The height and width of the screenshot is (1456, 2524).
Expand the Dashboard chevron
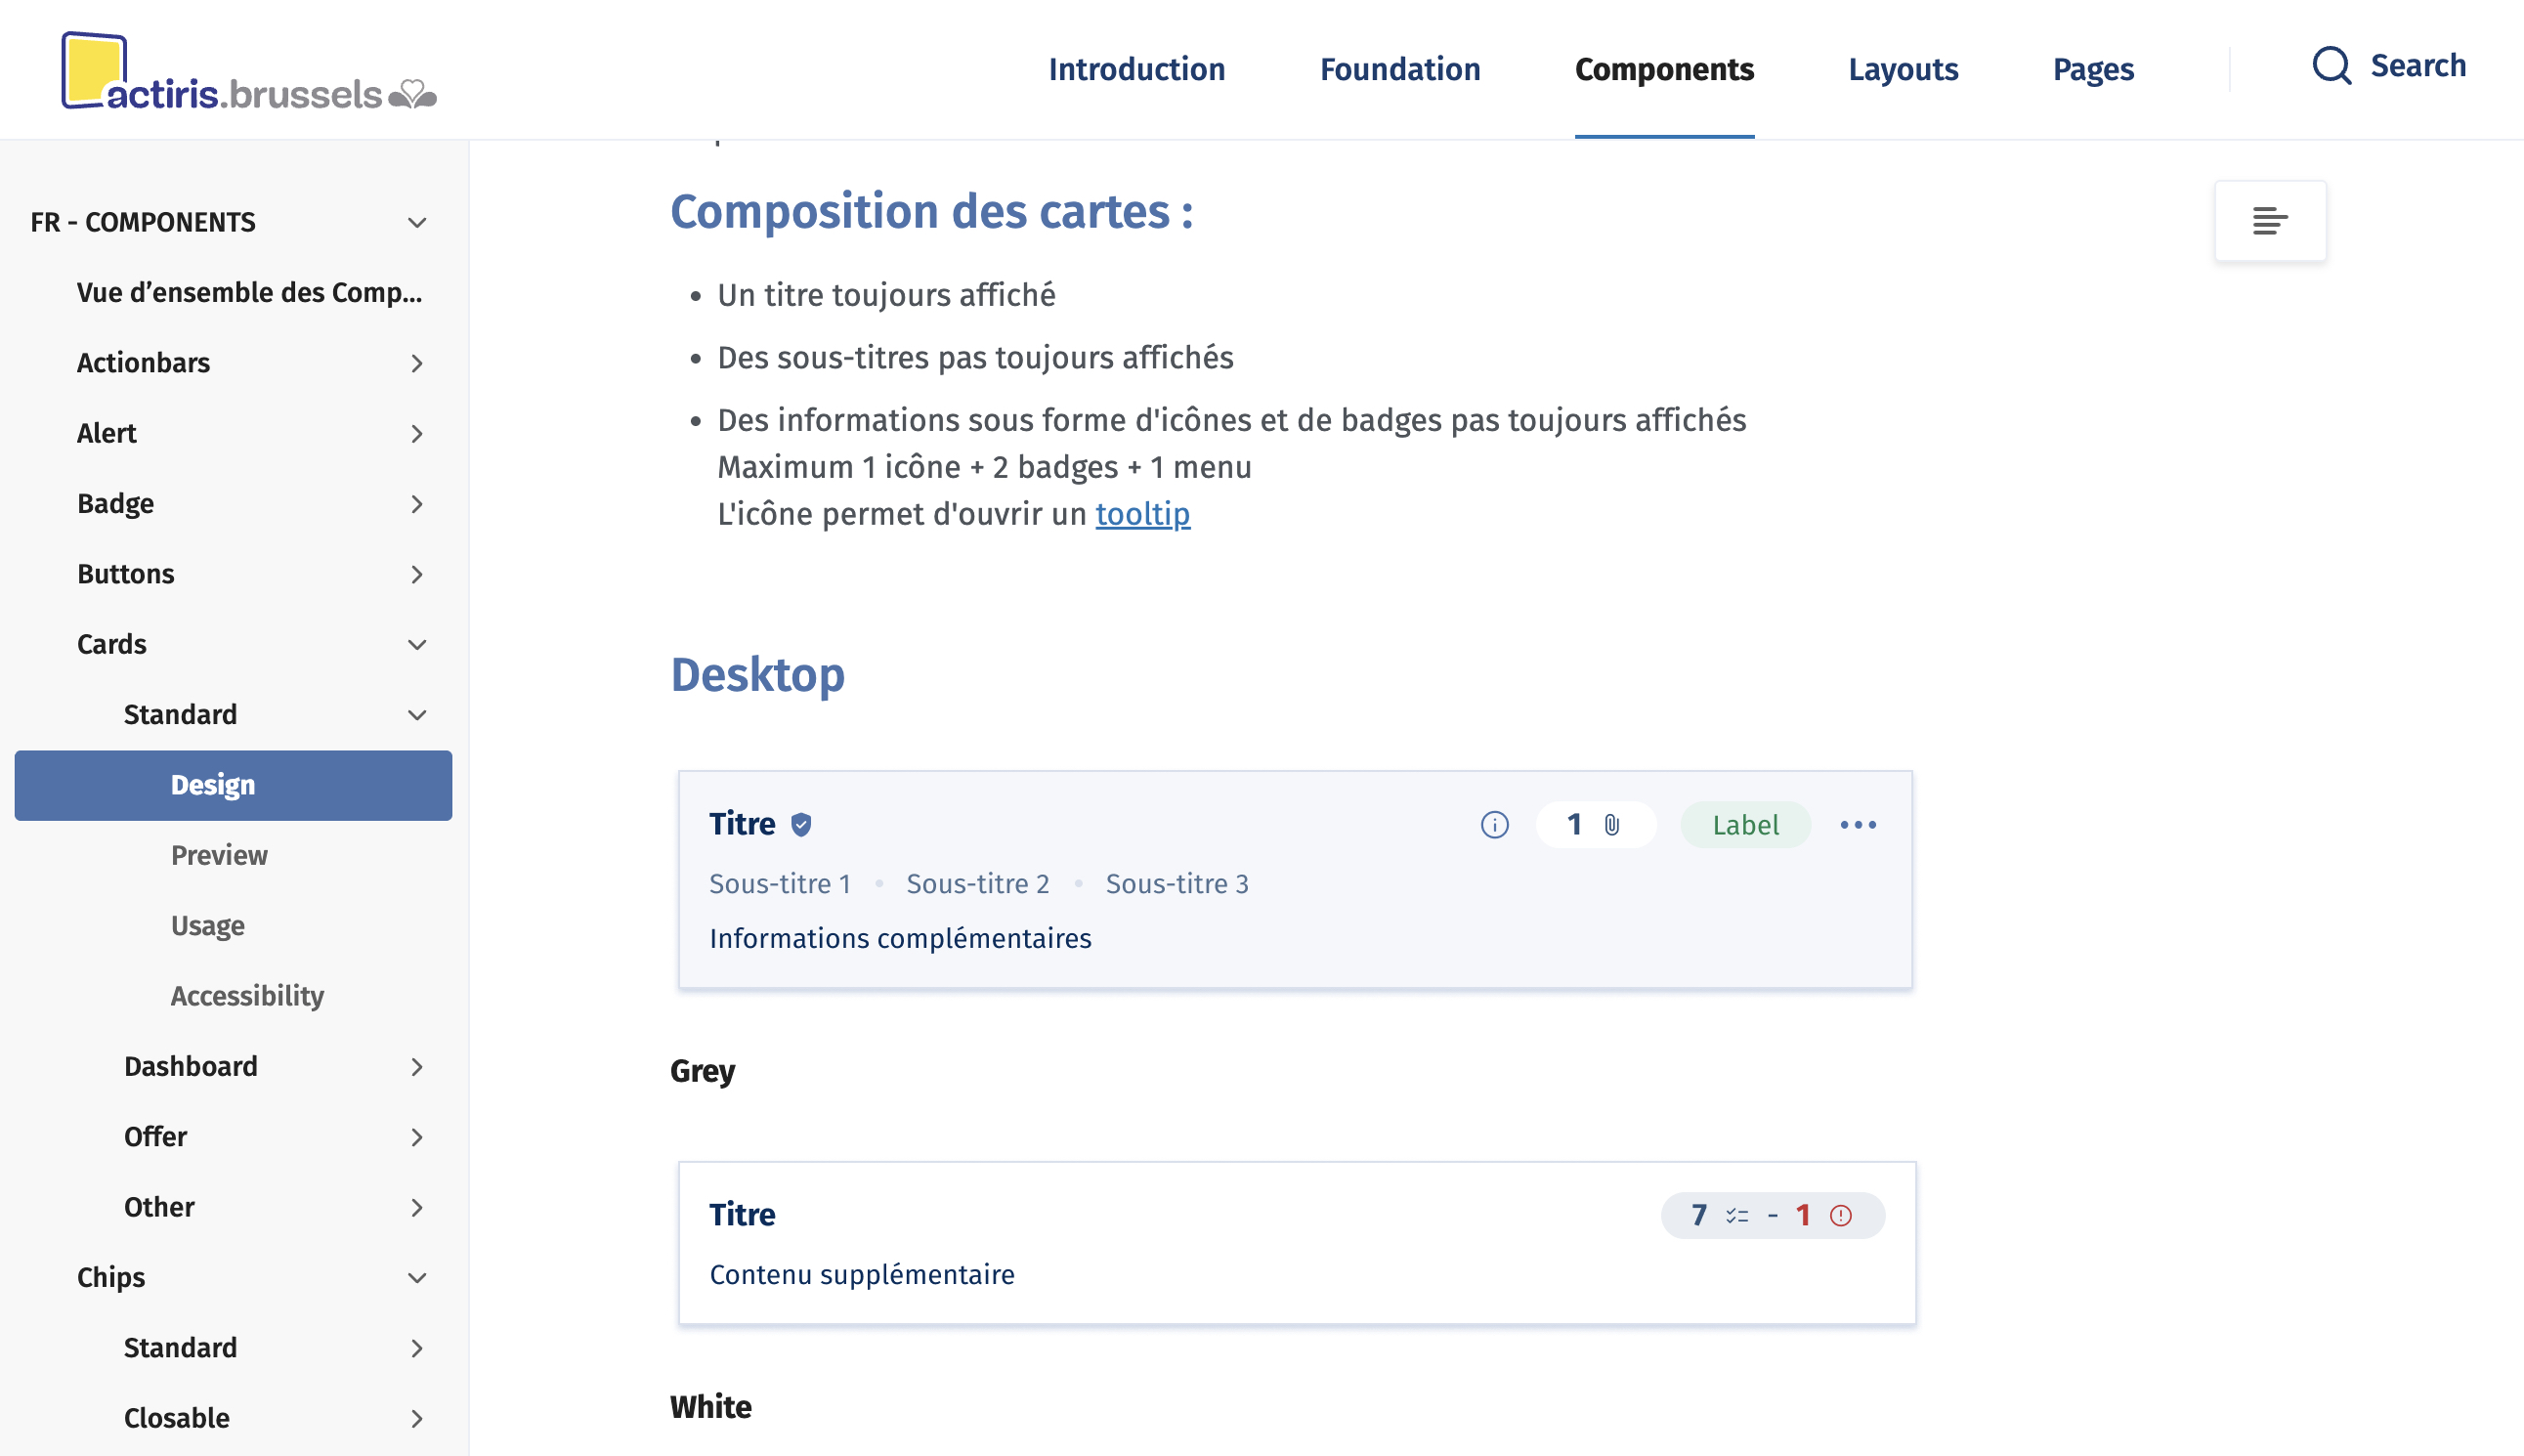(417, 1067)
